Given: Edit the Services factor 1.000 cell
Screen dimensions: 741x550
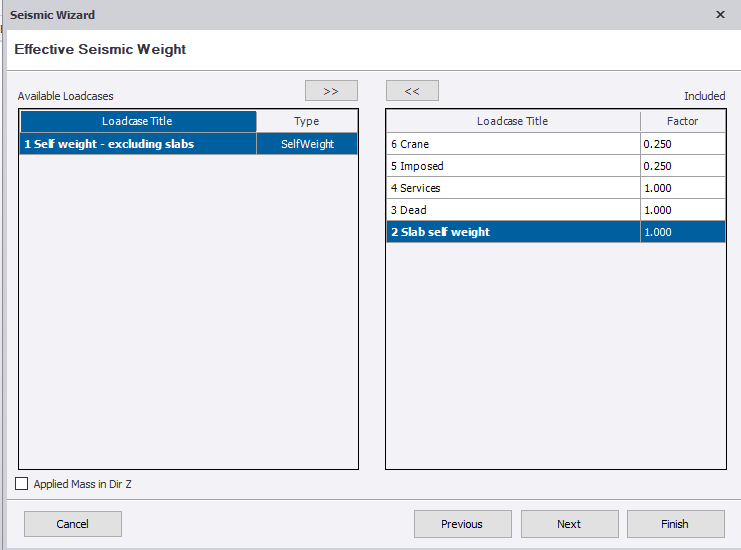Looking at the screenshot, I should 683,188.
